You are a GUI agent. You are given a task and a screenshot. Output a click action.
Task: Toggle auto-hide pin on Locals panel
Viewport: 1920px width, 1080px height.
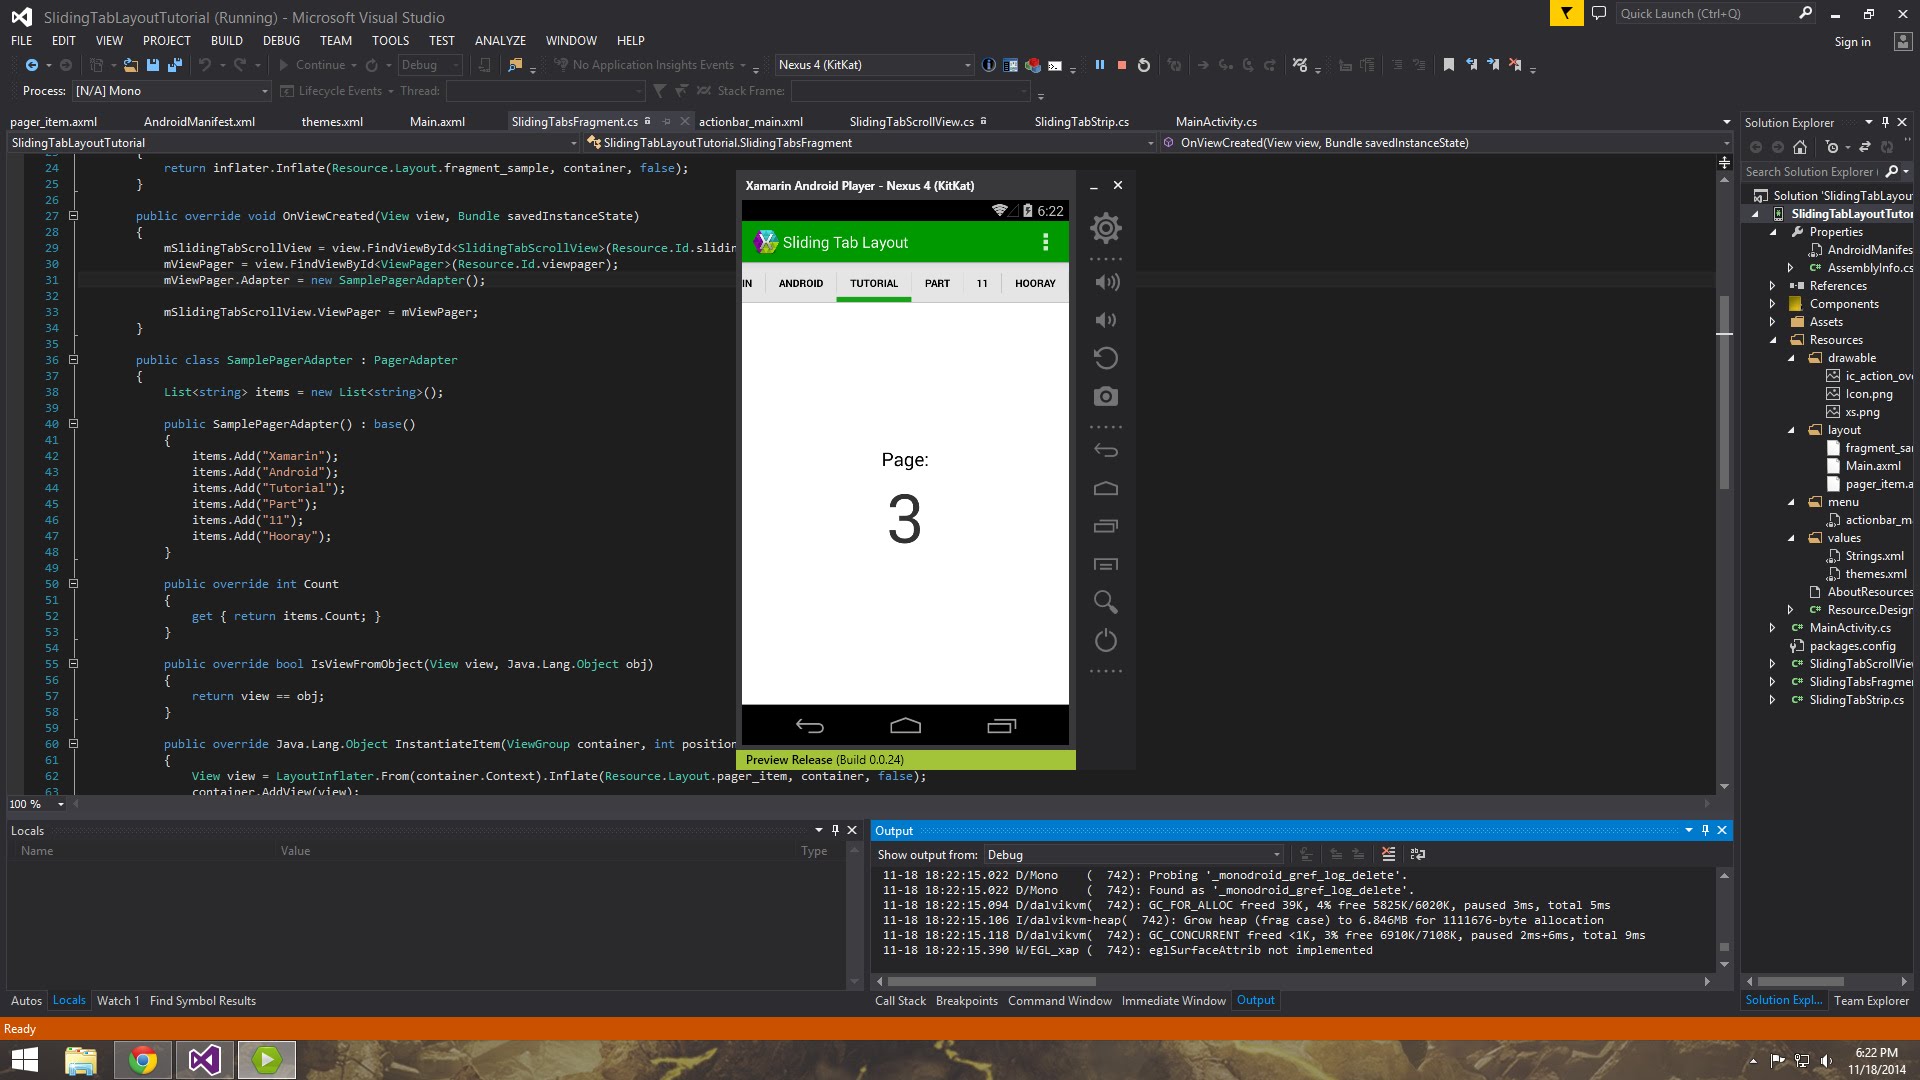(x=835, y=830)
